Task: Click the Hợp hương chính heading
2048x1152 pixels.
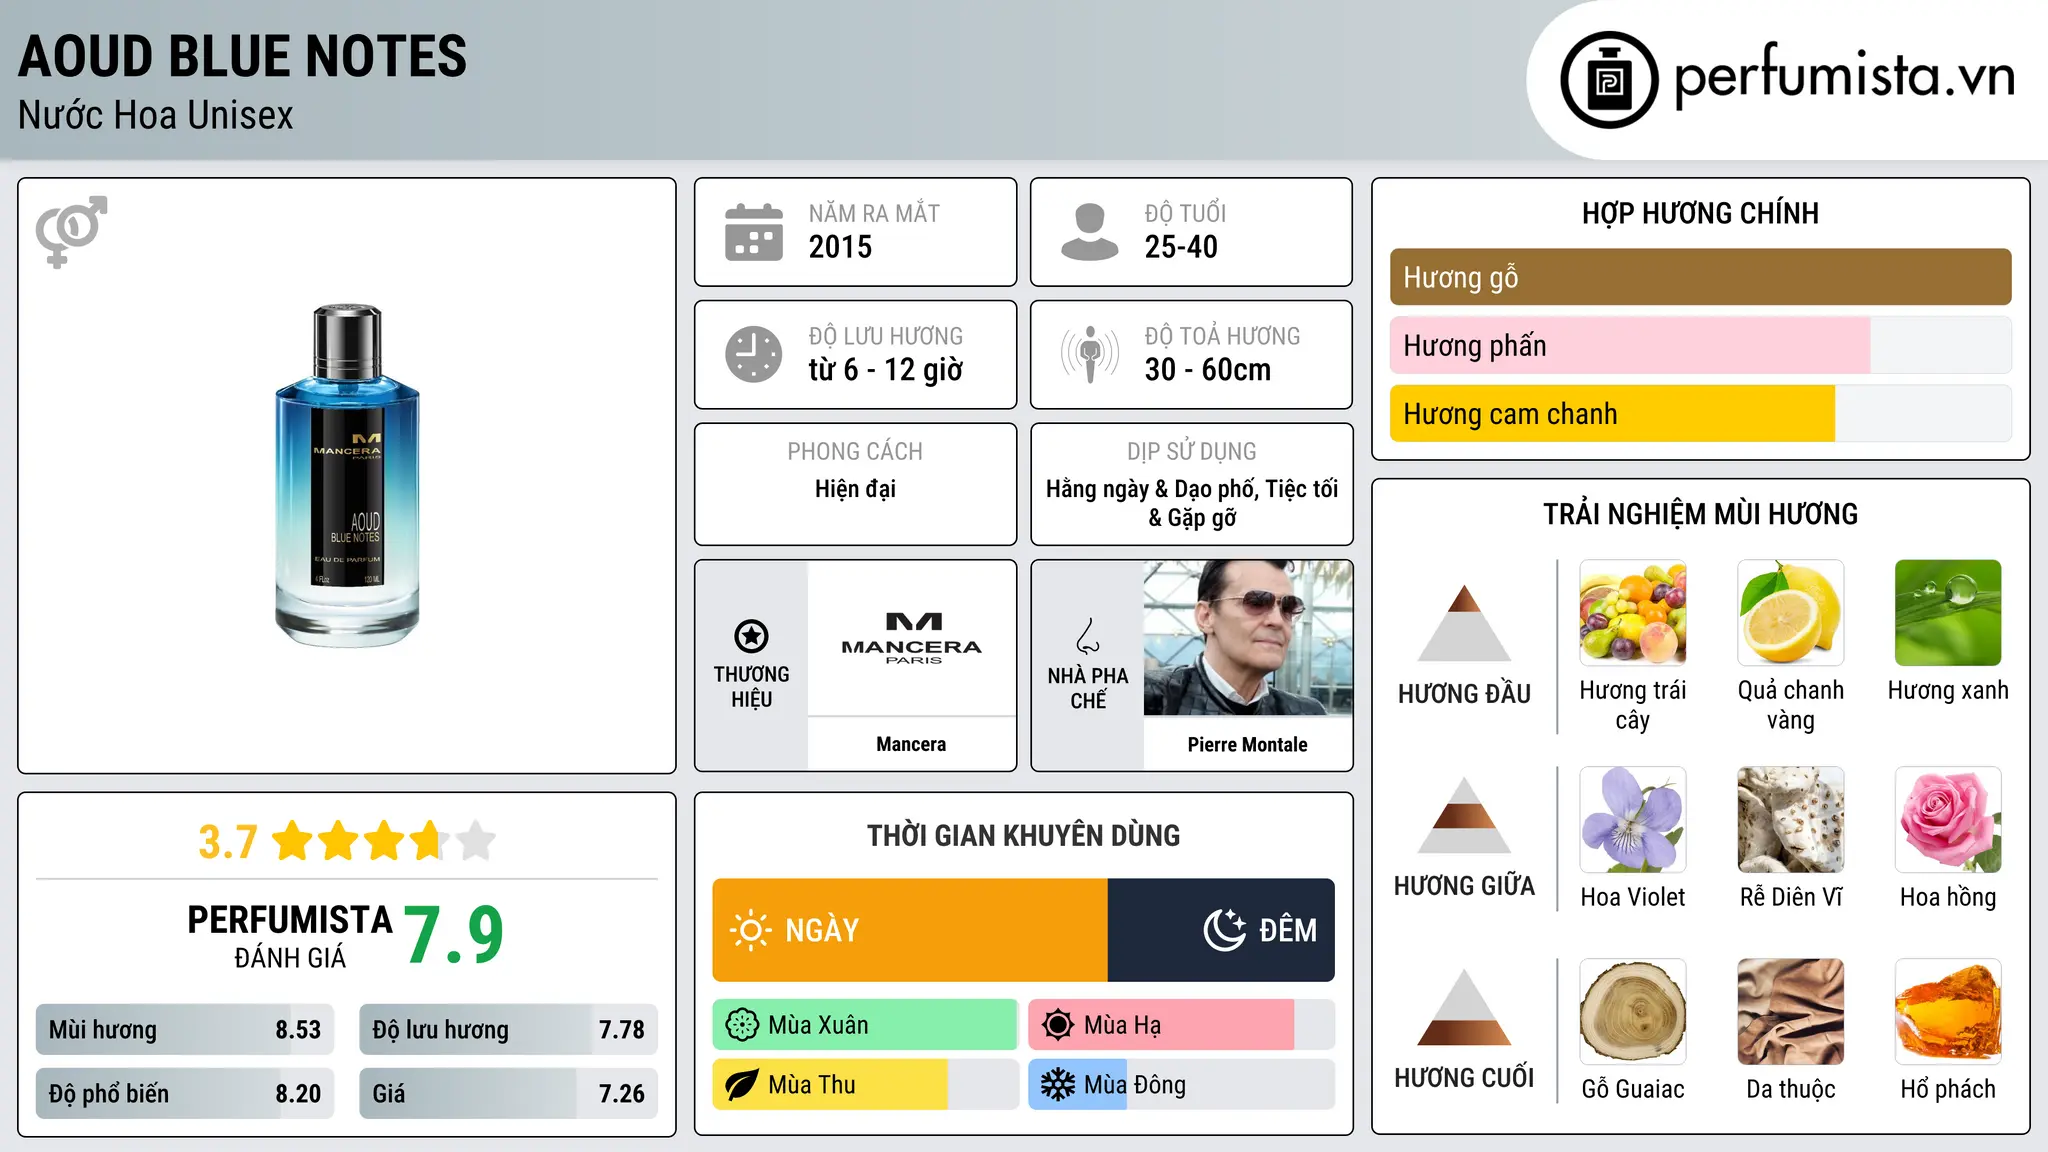Action: (1700, 213)
